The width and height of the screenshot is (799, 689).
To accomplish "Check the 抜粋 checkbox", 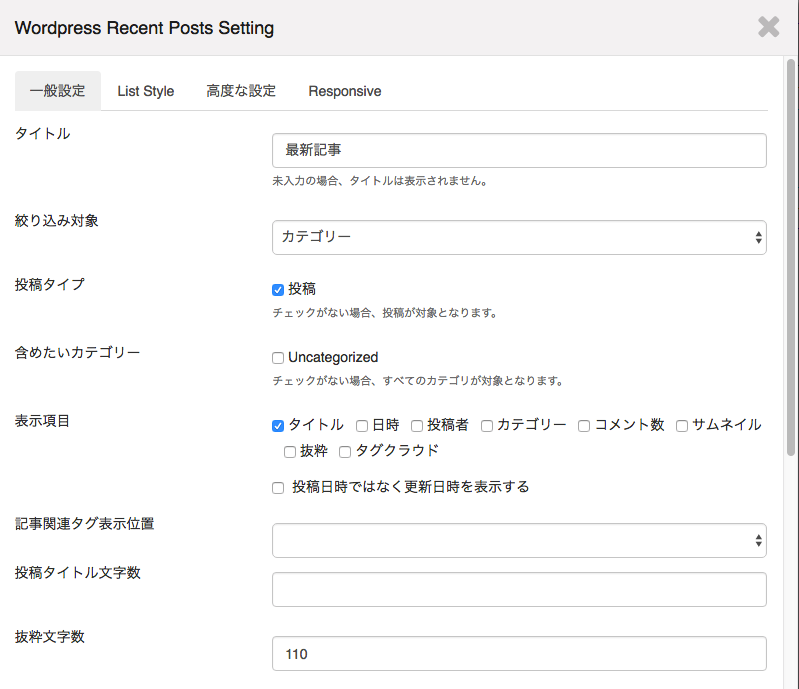I will click(x=290, y=452).
